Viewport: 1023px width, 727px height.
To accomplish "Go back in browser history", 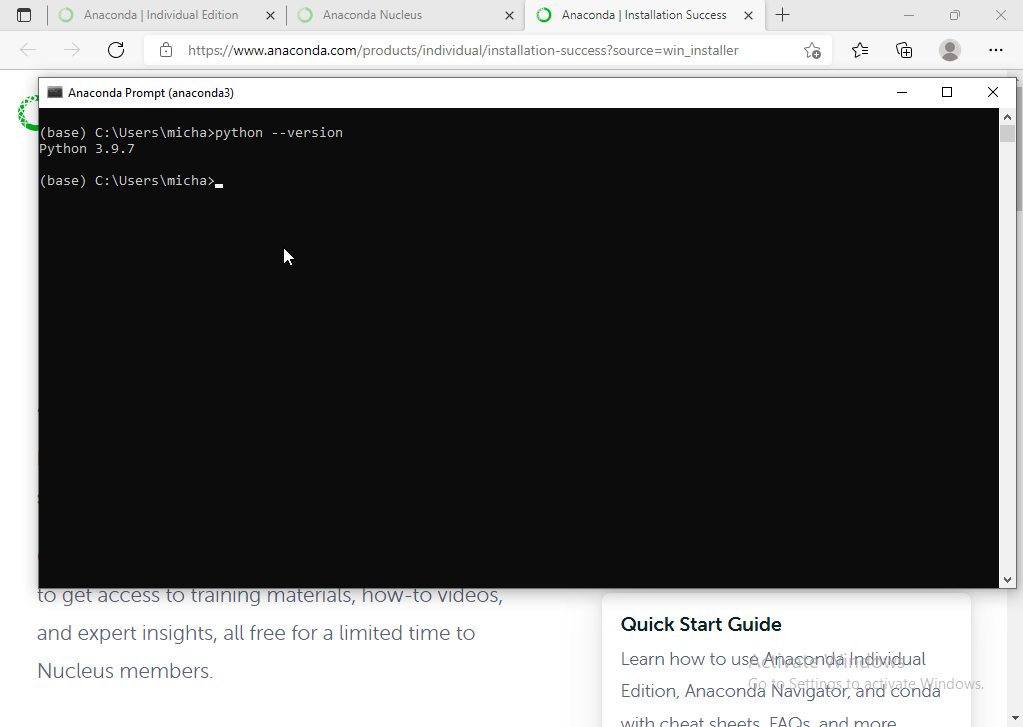I will click(28, 50).
